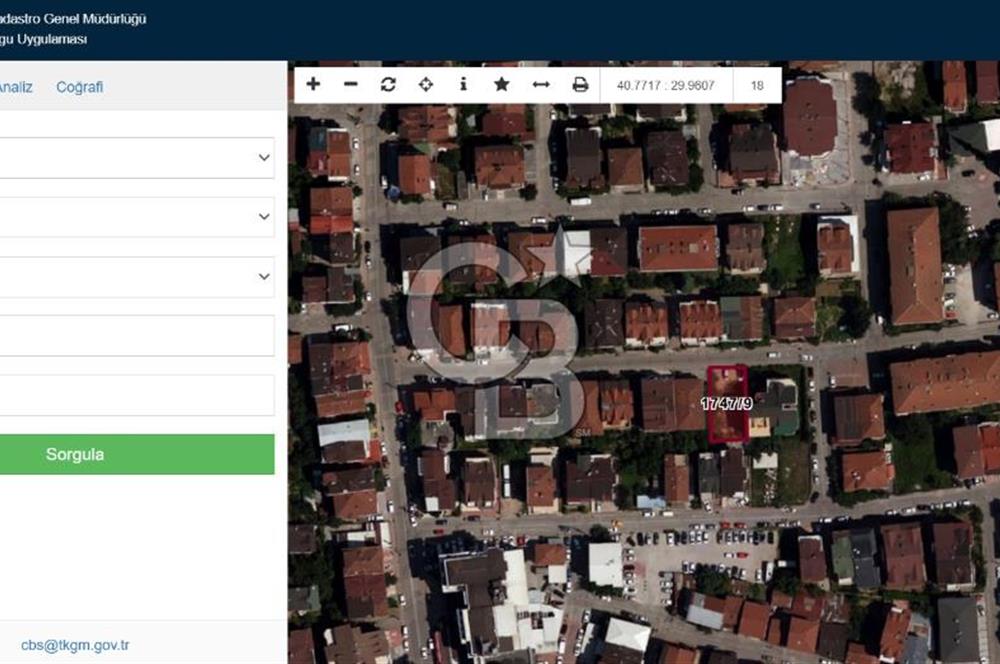Activate the crosshair locate tool

425,85
